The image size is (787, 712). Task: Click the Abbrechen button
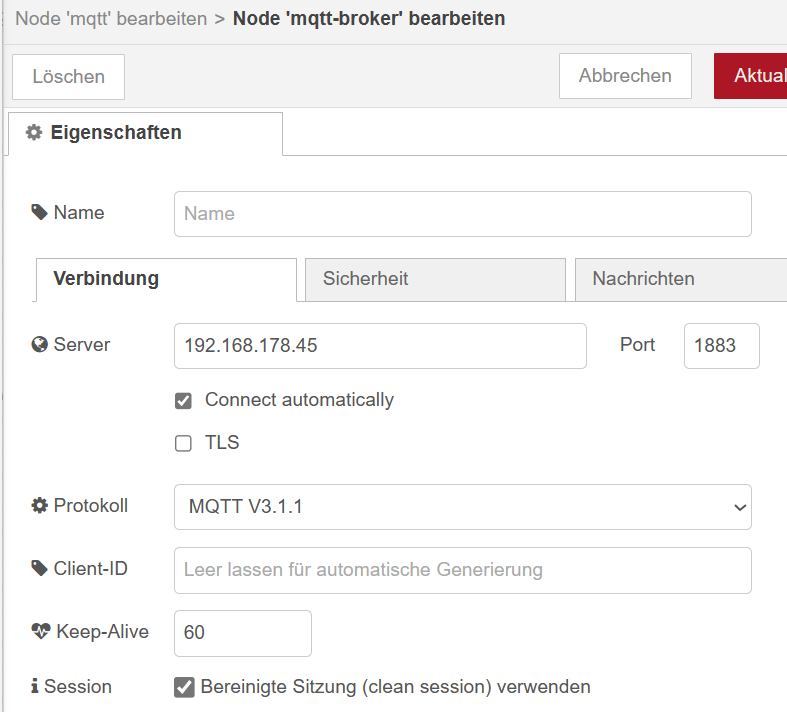point(625,76)
